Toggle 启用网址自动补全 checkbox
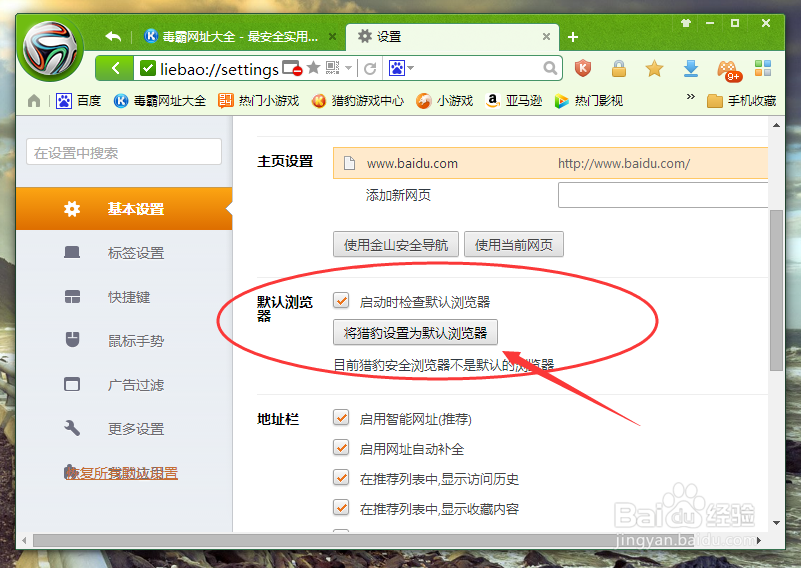Image resolution: width=801 pixels, height=568 pixels. (341, 448)
